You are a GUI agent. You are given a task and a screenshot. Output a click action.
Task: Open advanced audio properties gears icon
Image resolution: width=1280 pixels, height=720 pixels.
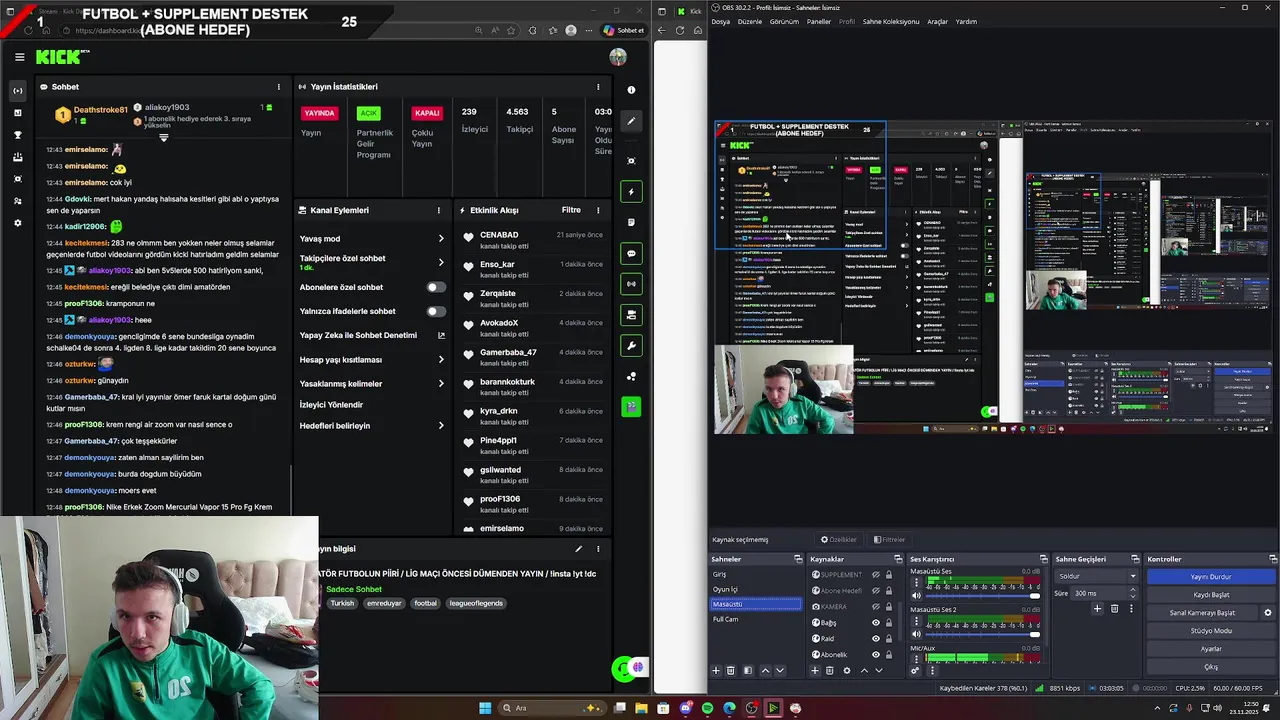click(915, 670)
